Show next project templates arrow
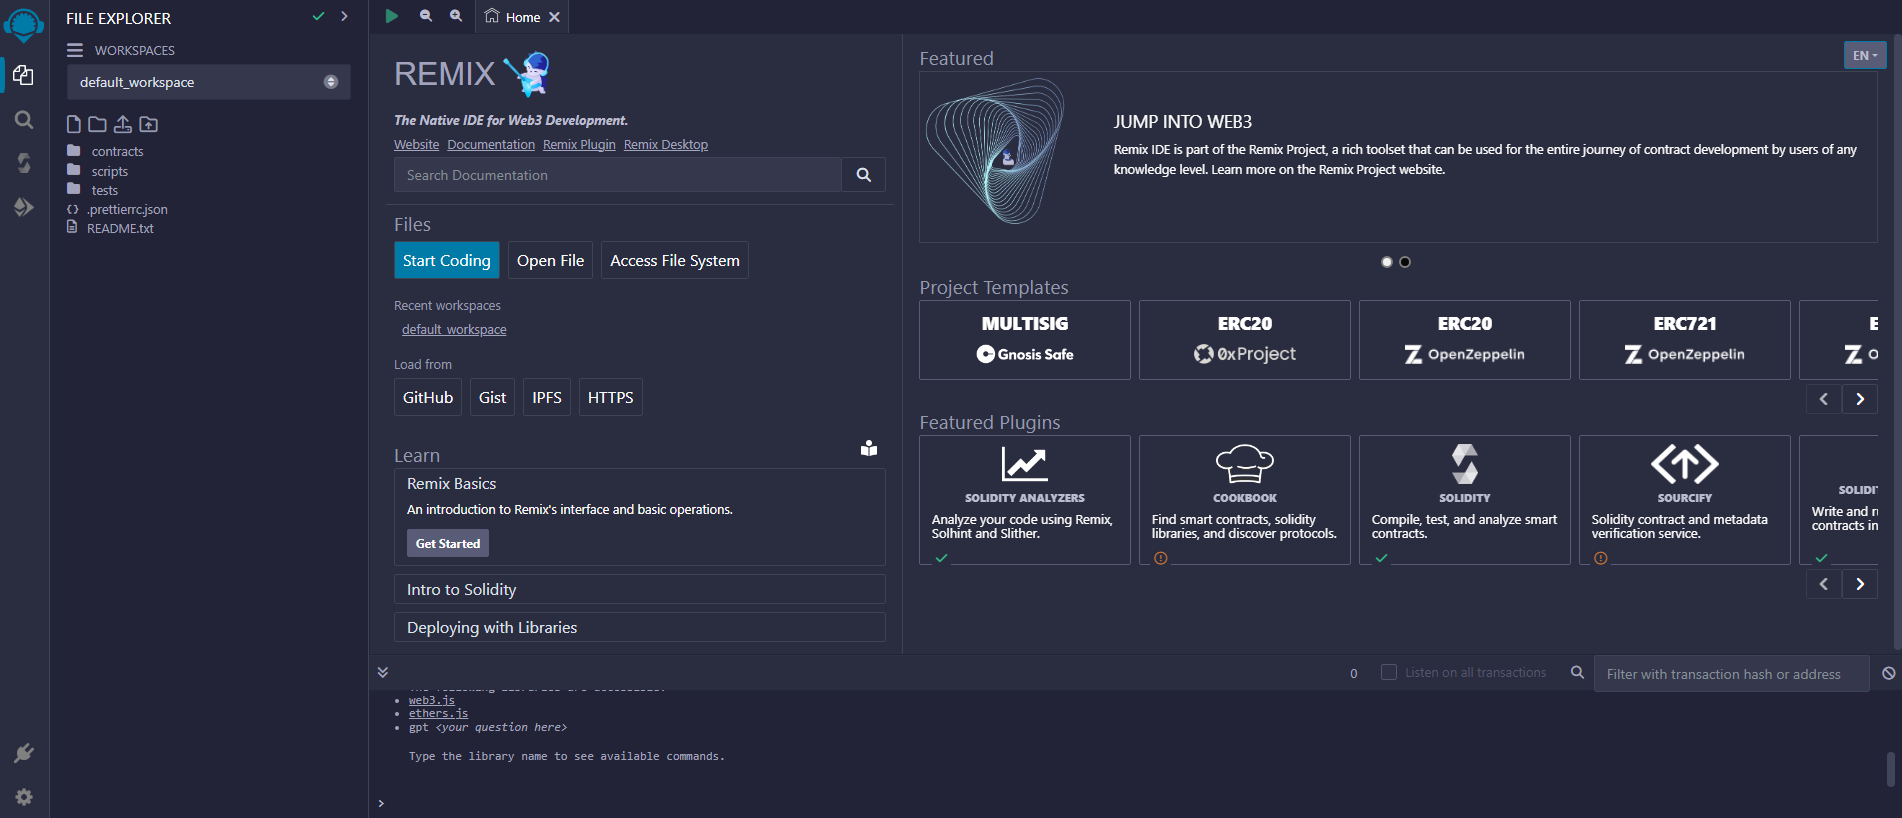Screen dimensions: 1902x818 pos(1860,399)
